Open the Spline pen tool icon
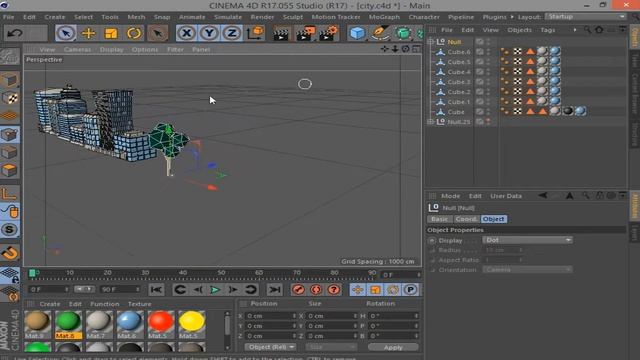This screenshot has height=360, width=640. click(x=380, y=33)
